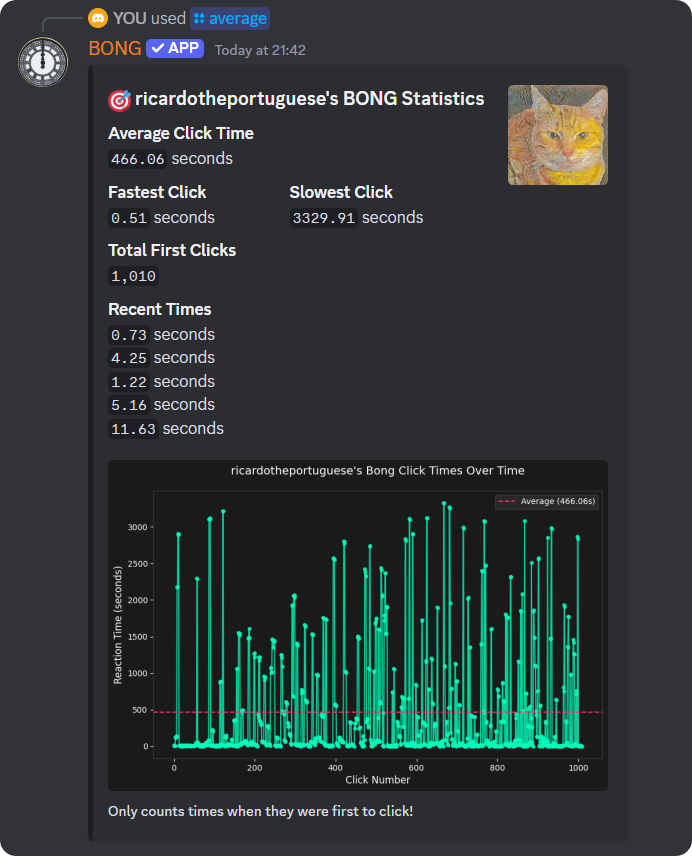Click the YOU username in command line
This screenshot has height=856, width=692.
coord(130,18)
